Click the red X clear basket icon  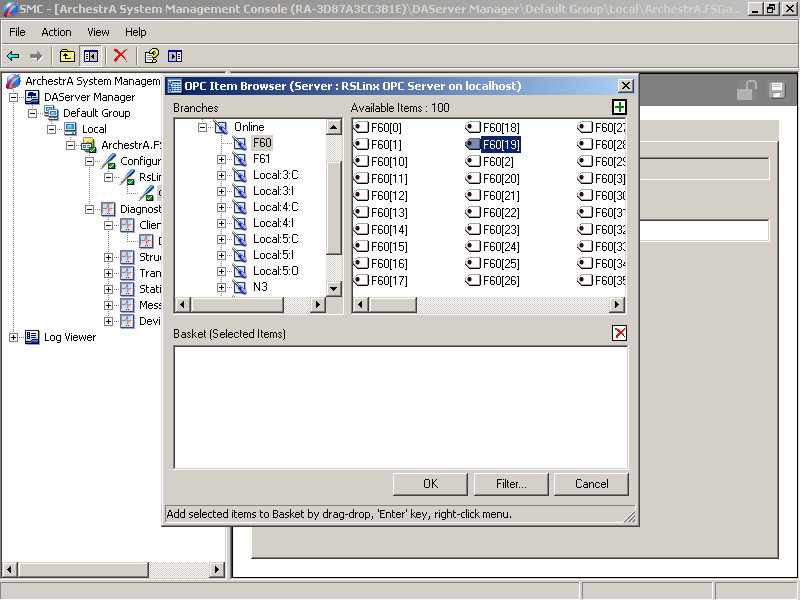(x=620, y=333)
